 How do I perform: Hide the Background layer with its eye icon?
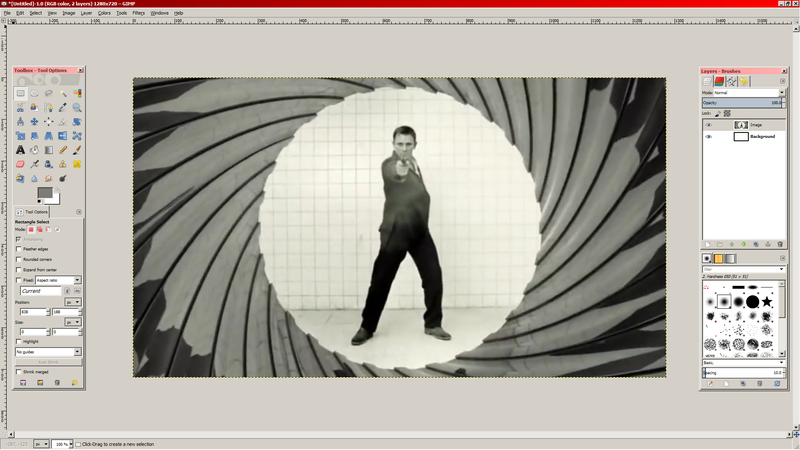coord(708,137)
